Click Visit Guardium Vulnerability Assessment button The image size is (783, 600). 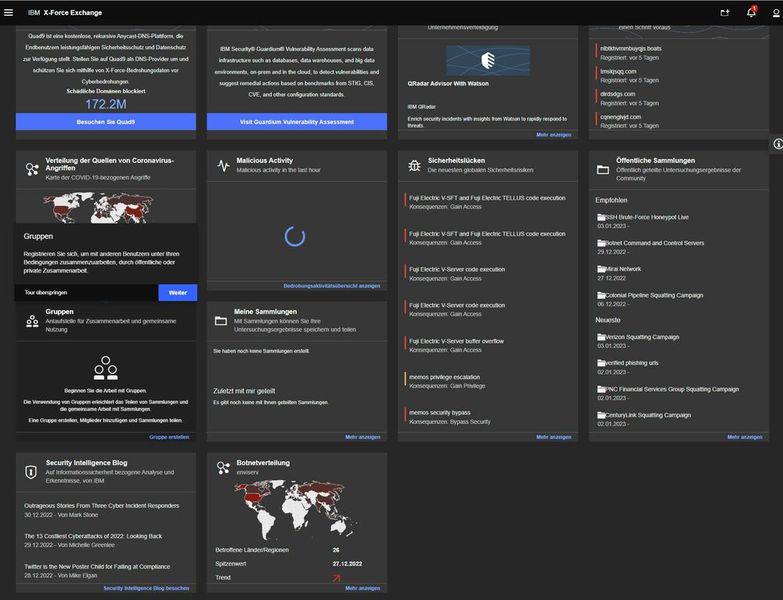pyautogui.click(x=297, y=122)
